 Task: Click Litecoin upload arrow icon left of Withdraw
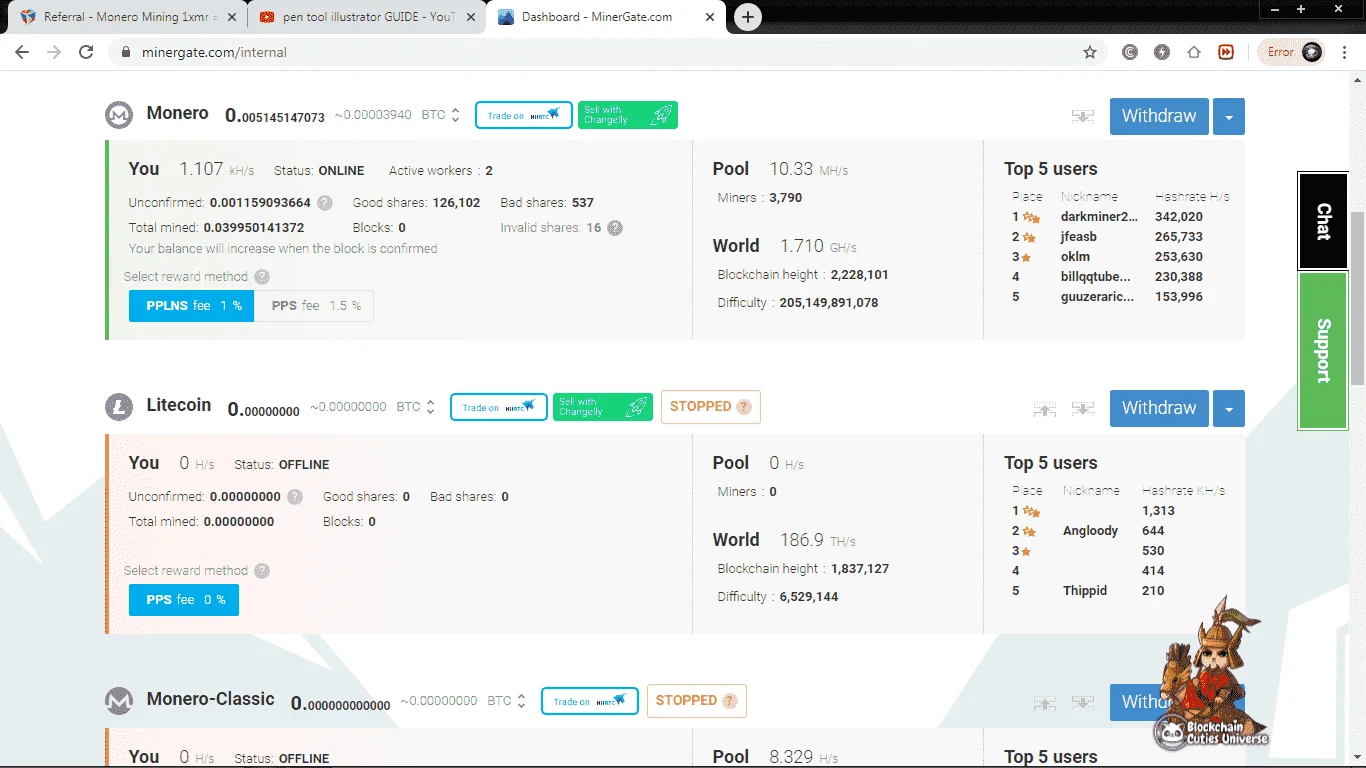tap(1045, 408)
